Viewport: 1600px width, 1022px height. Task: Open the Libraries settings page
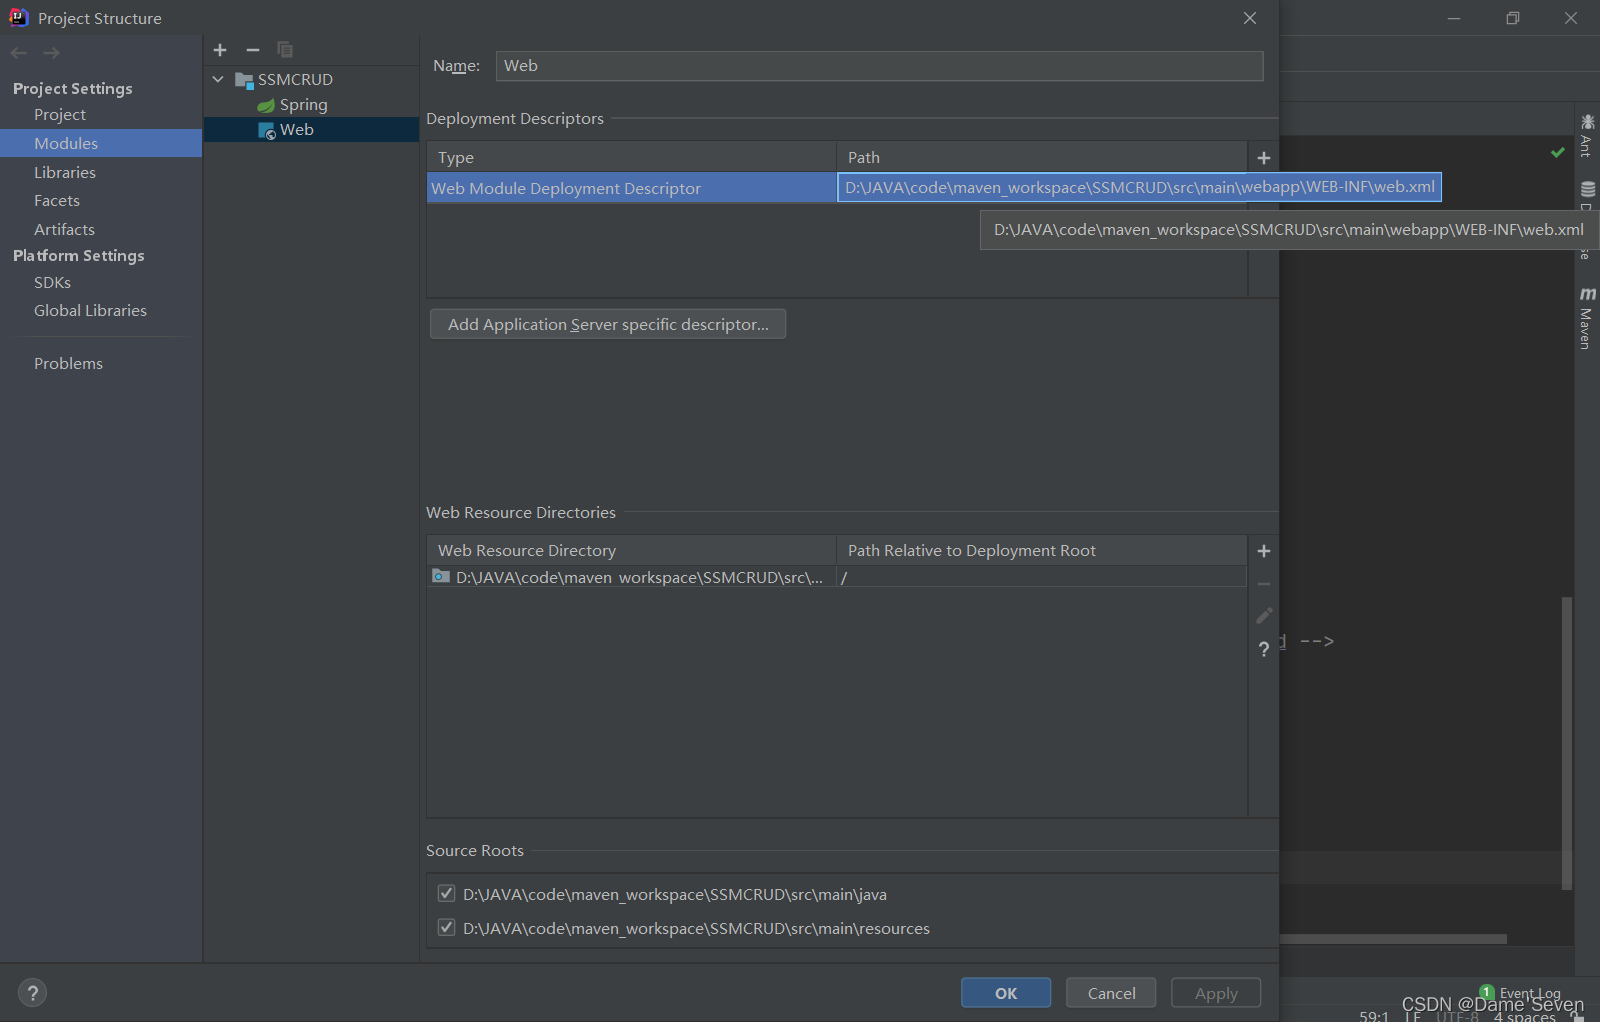[65, 172]
